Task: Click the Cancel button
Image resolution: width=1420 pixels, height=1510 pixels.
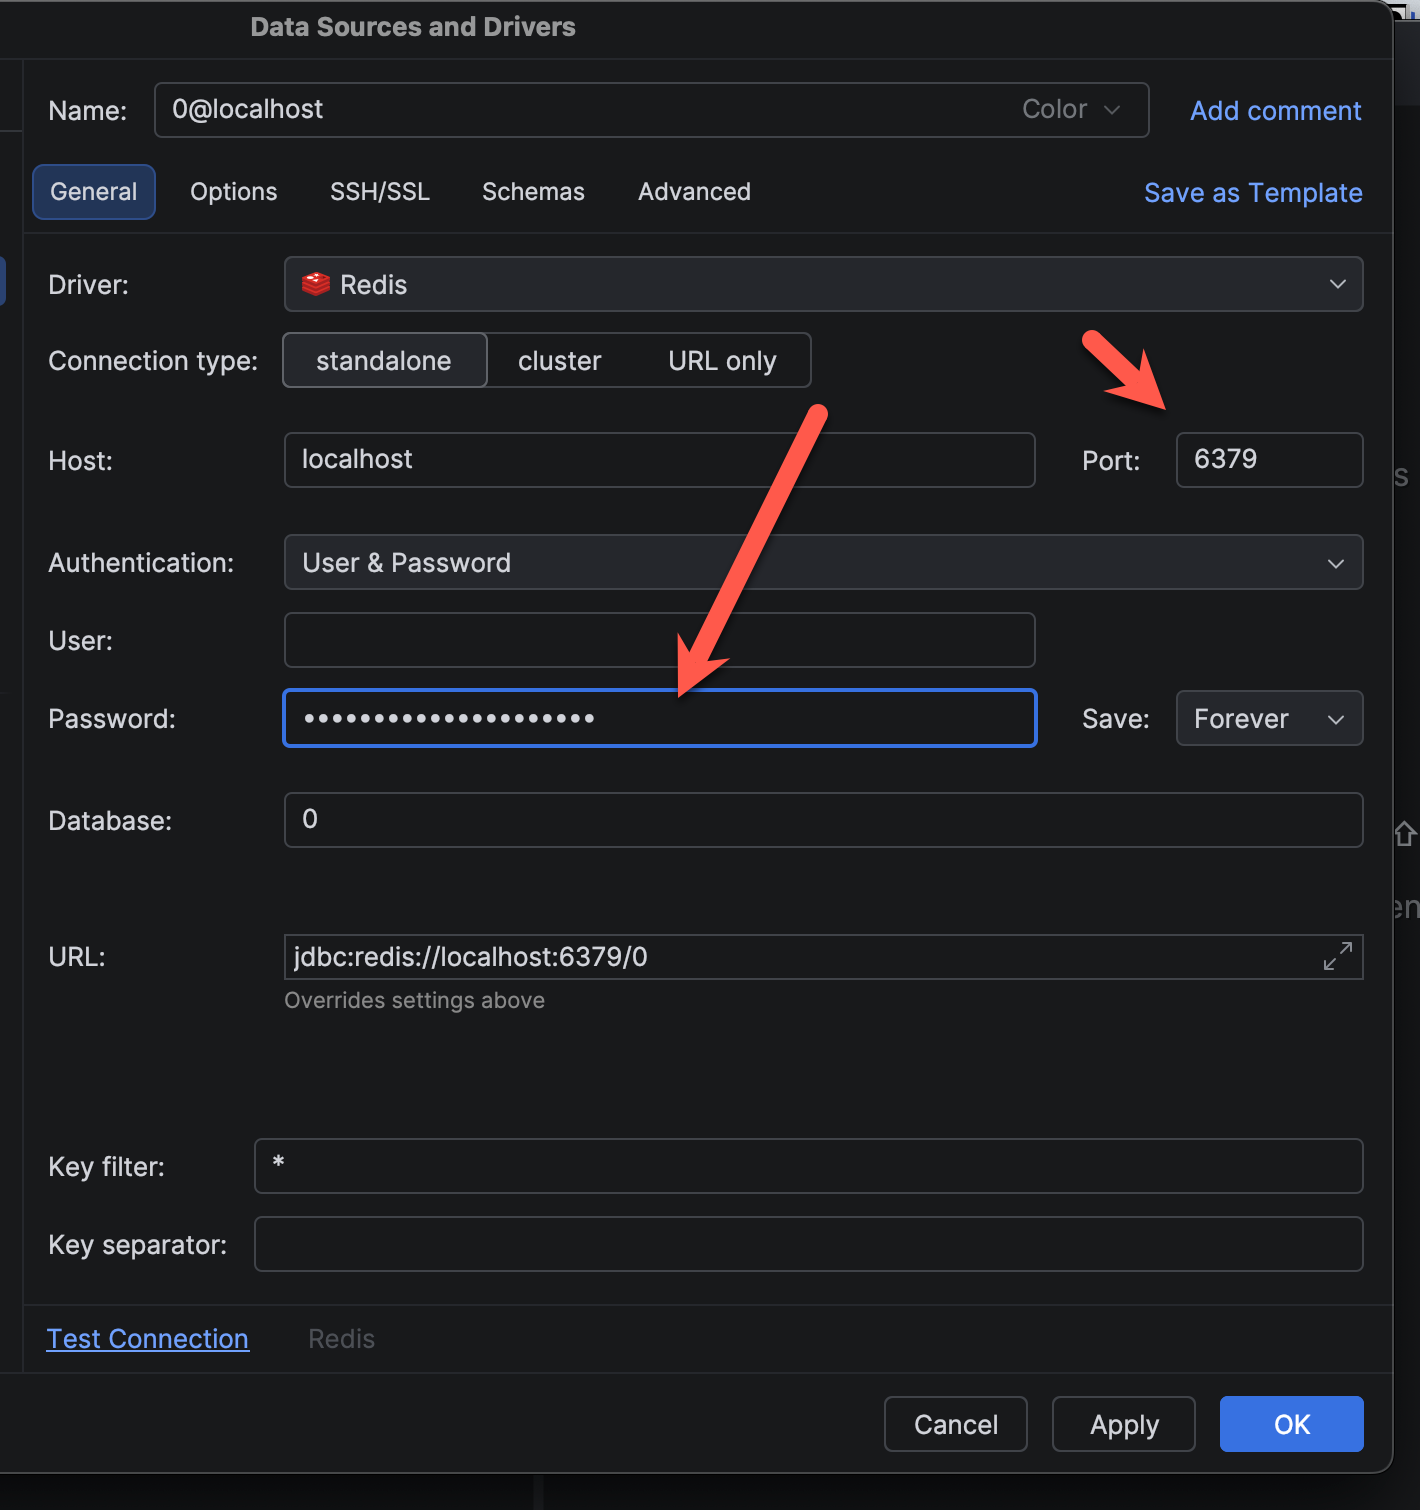Action: pos(955,1424)
